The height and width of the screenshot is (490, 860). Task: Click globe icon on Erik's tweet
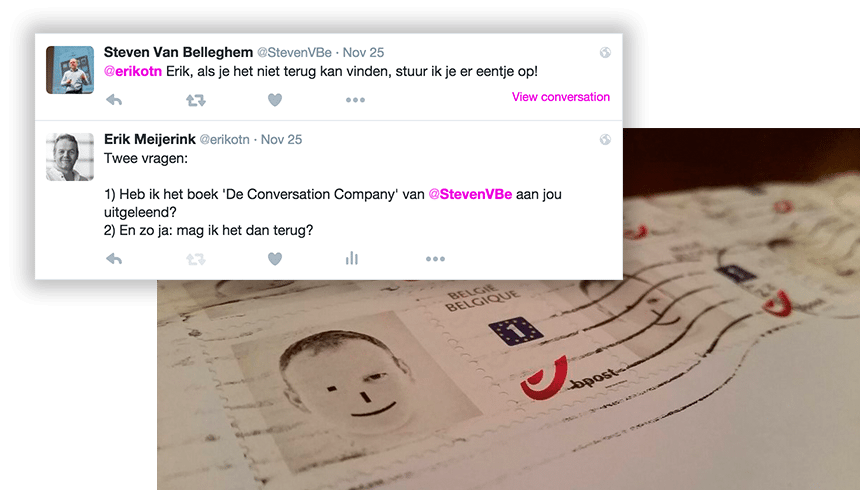click(605, 139)
